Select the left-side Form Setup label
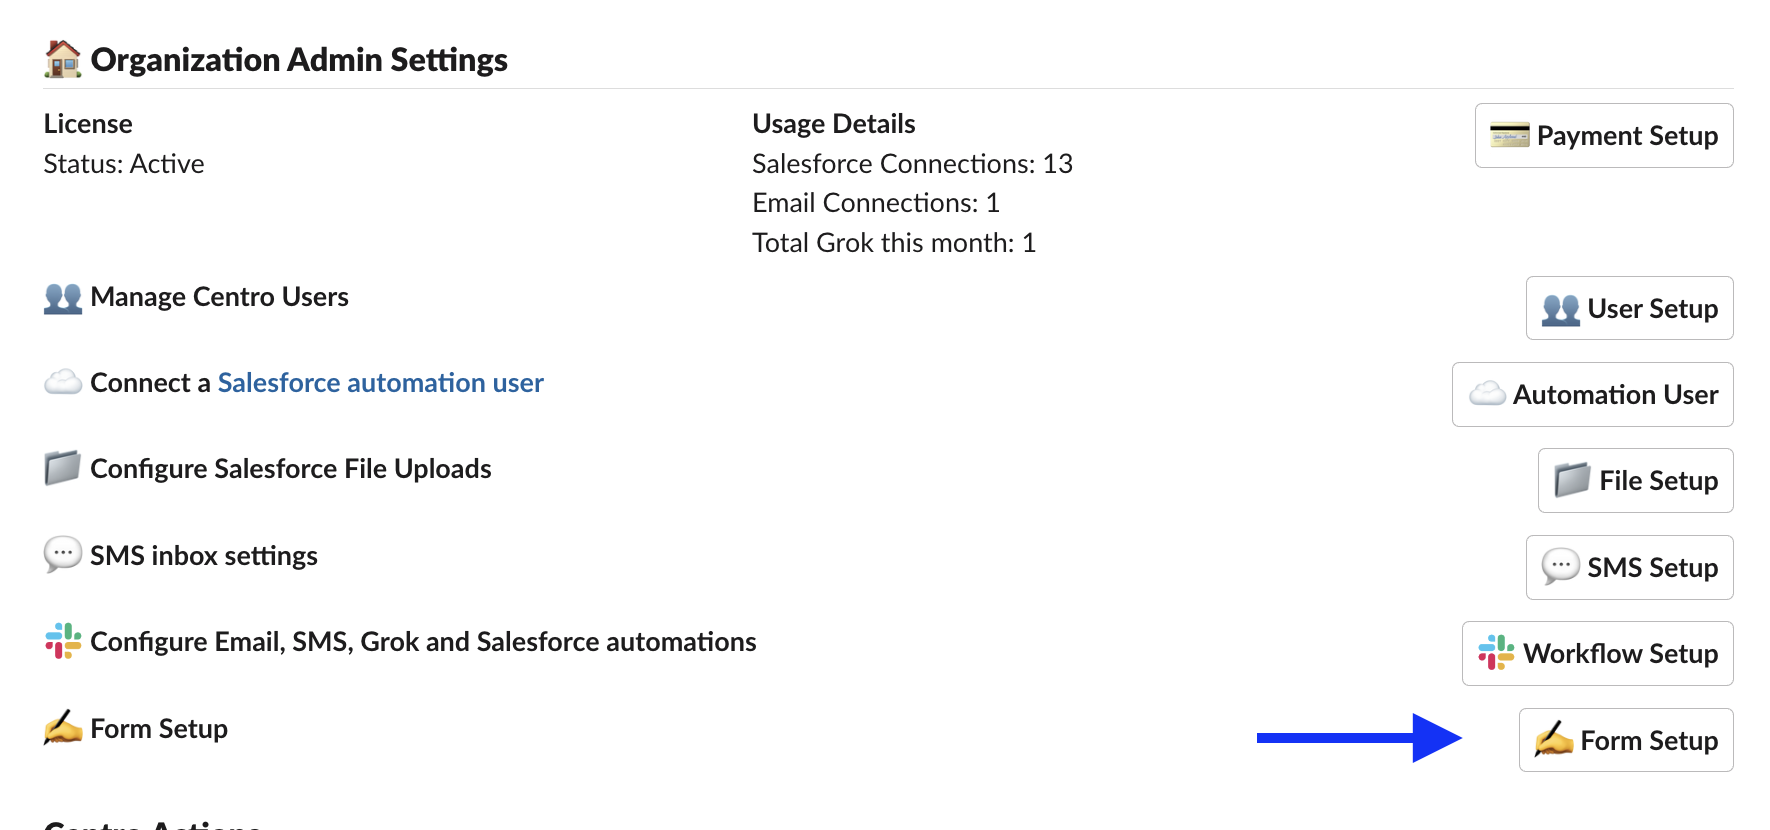The height and width of the screenshot is (830, 1770). [x=159, y=729]
